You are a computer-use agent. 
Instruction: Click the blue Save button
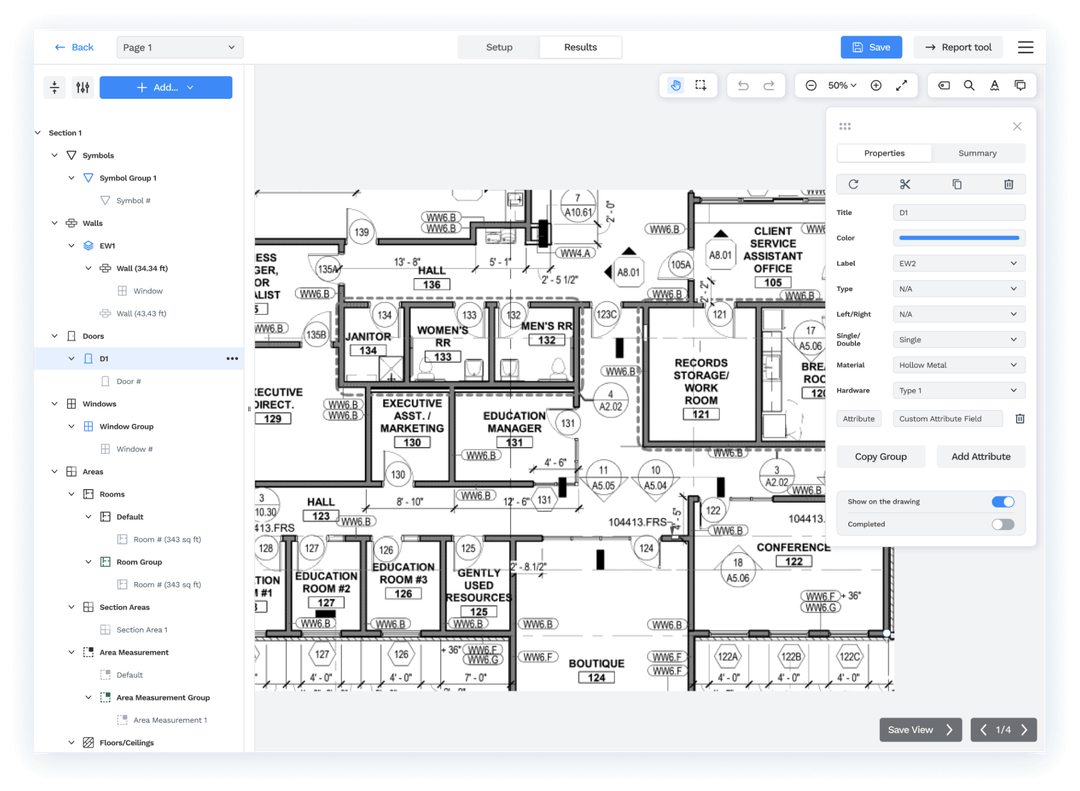point(871,47)
